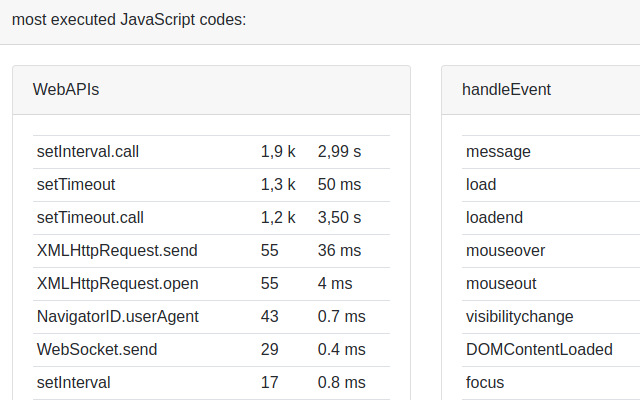Viewport: 640px width, 400px height.
Task: Select the XMLHttpRequest.open row name
Action: coord(118,284)
